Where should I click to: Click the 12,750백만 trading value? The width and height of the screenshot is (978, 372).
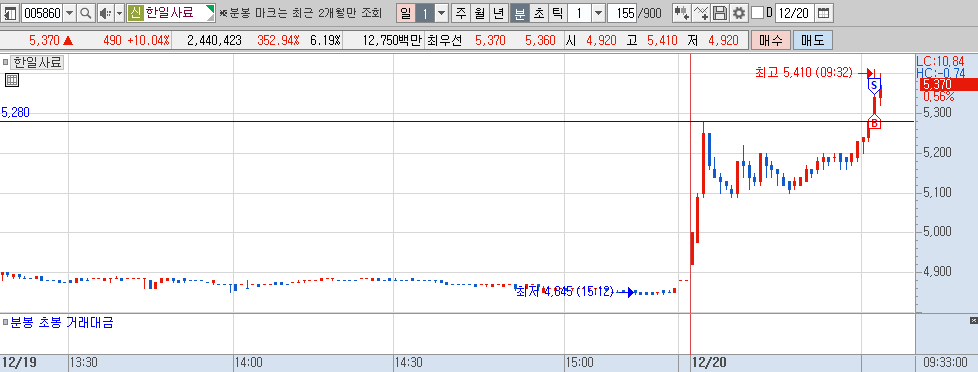pos(392,41)
